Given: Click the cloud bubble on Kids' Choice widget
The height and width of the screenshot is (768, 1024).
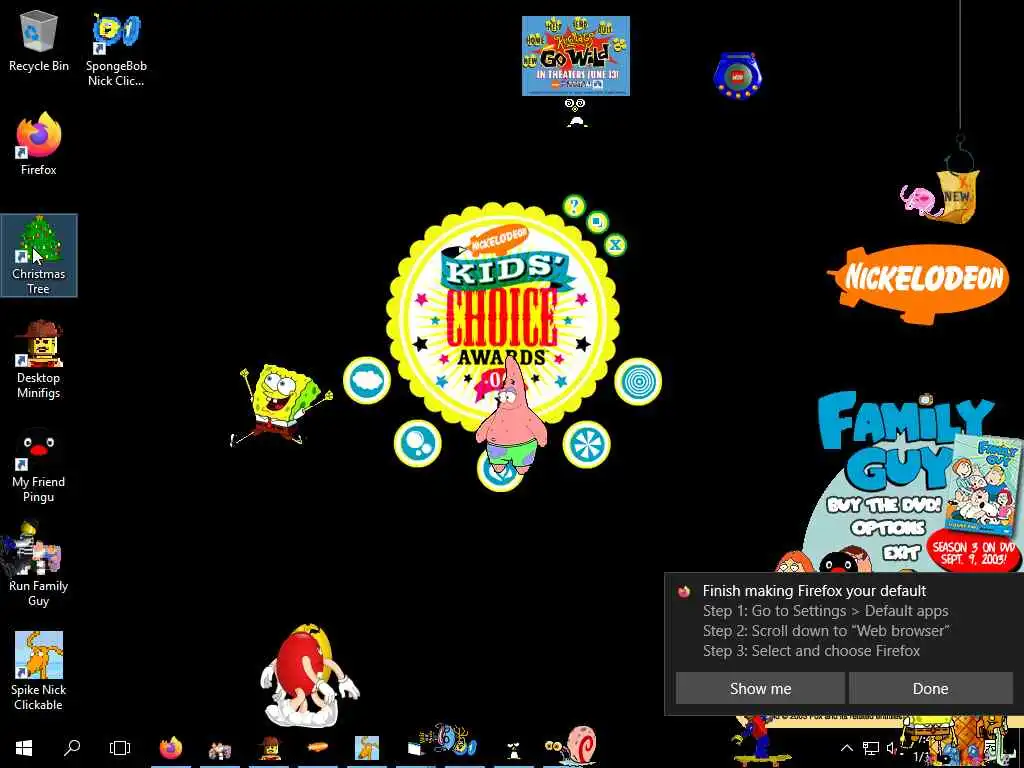Looking at the screenshot, I should (367, 380).
